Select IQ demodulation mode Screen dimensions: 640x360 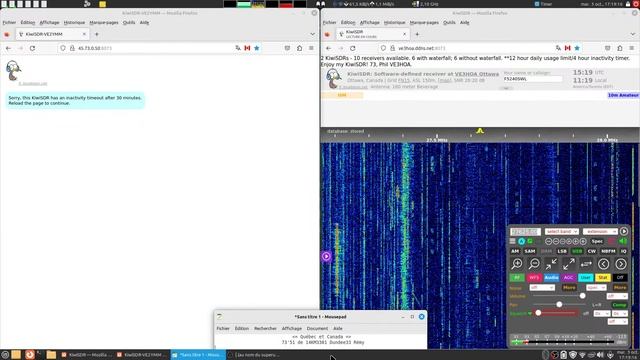[x=623, y=251]
